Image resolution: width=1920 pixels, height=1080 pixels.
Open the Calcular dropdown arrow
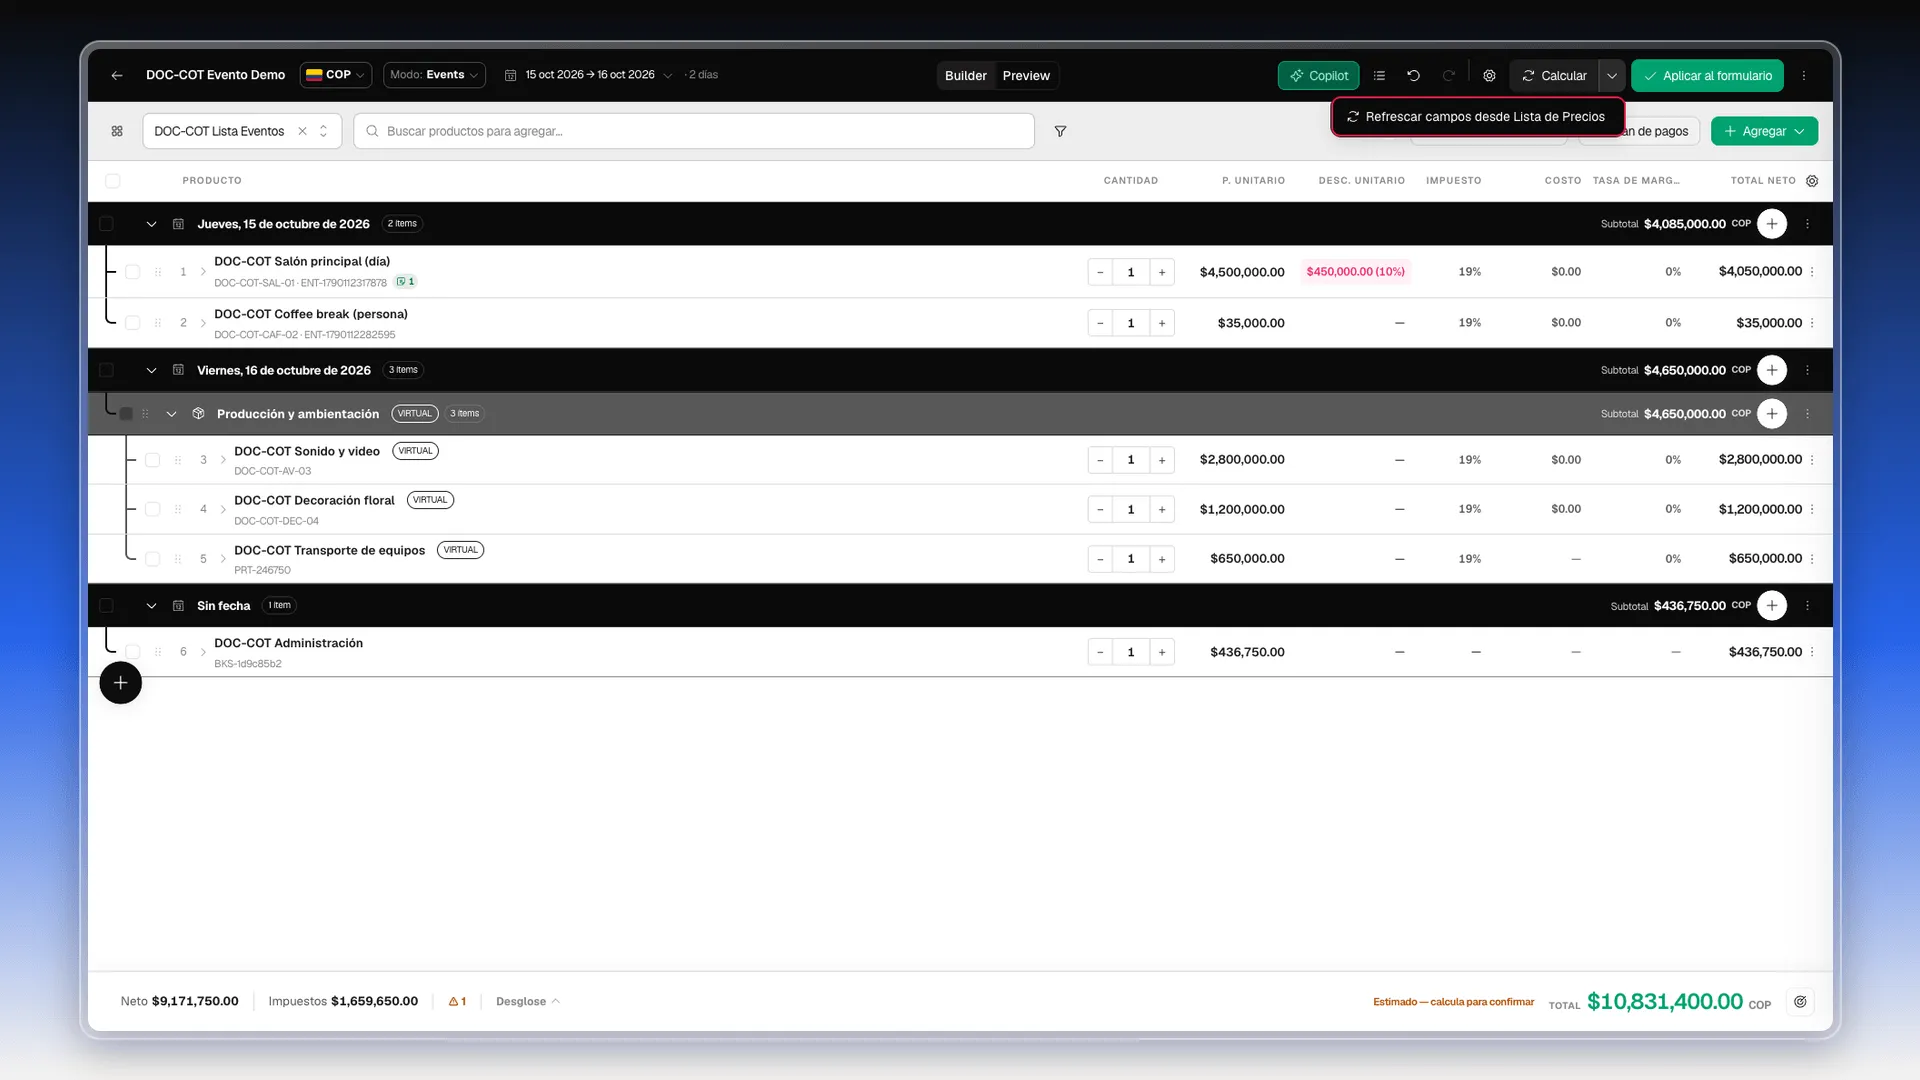1612,75
